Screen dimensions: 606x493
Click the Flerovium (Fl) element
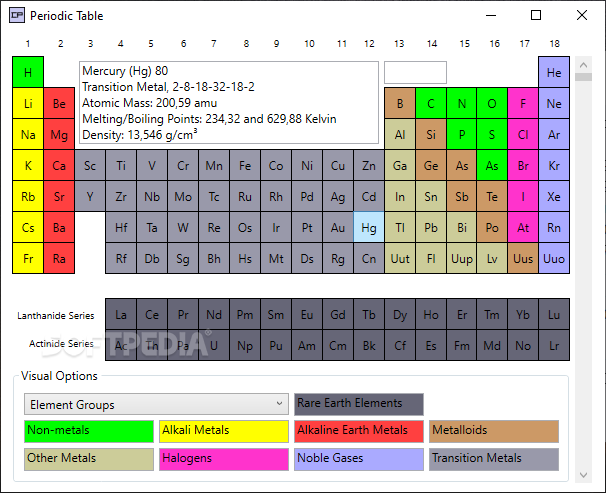point(431,258)
